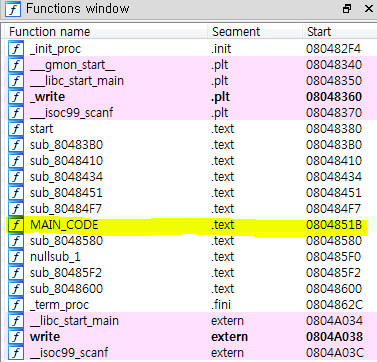Click the icon beside extern write
This screenshot has width=377, height=362.
click(x=16, y=337)
